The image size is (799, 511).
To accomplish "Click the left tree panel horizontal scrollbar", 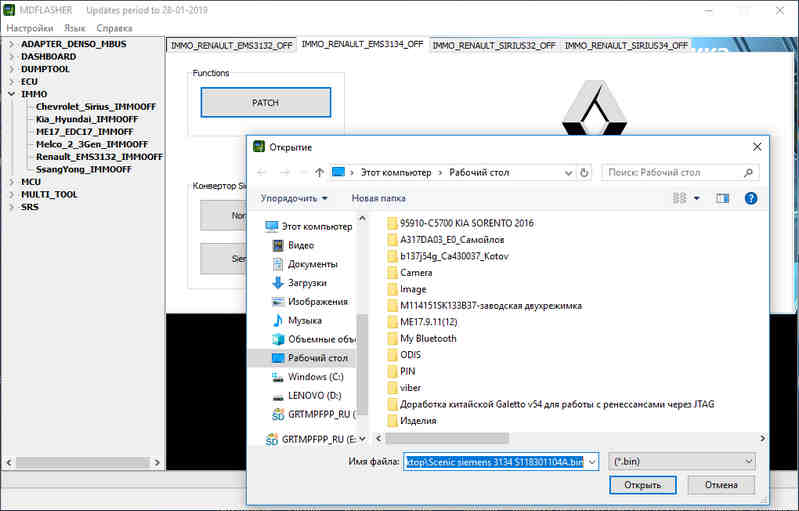I will point(83,463).
